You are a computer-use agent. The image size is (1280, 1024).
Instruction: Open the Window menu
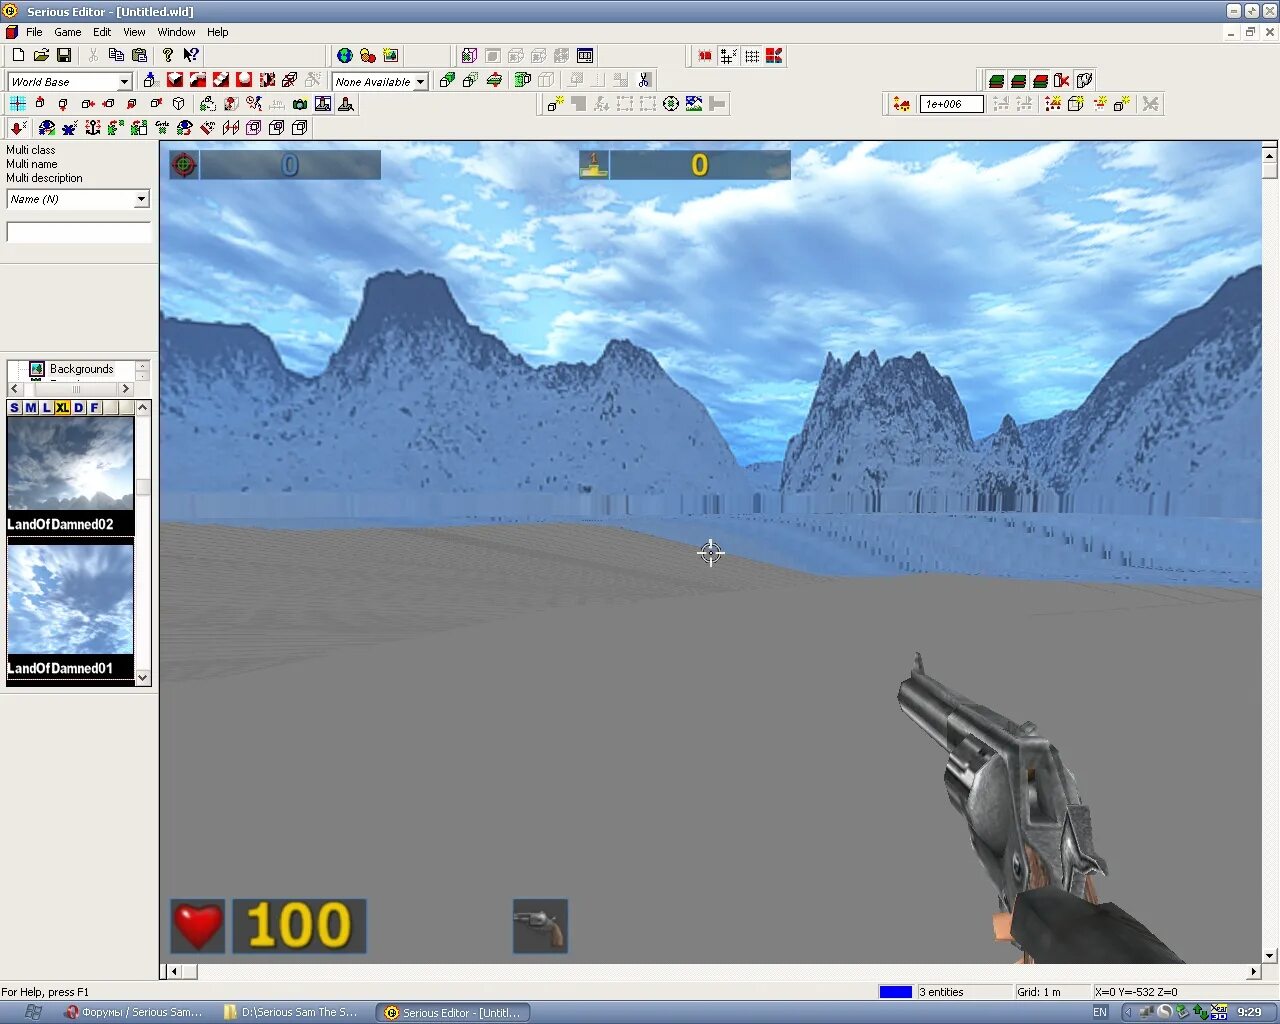176,32
